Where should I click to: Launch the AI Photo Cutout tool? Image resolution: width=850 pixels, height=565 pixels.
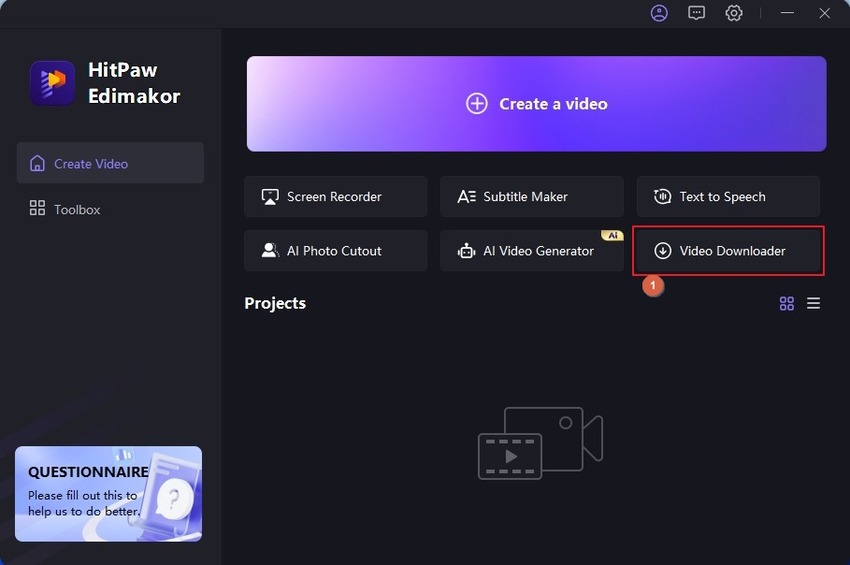click(336, 251)
